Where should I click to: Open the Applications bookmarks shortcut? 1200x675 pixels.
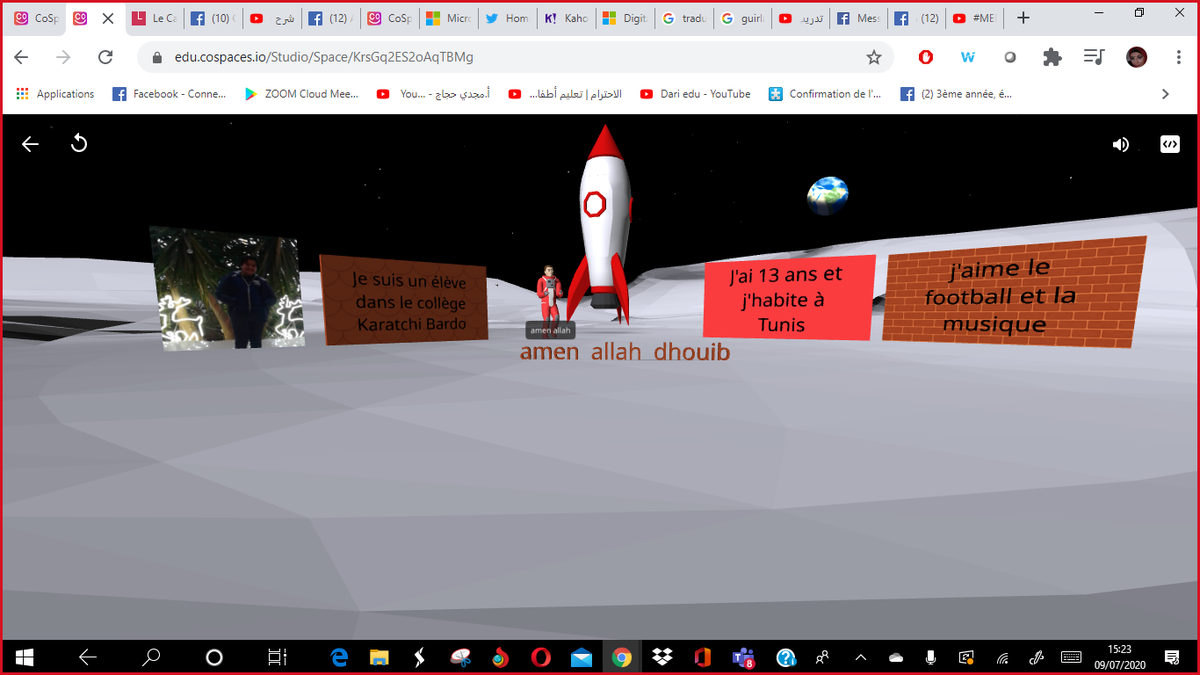click(x=55, y=94)
